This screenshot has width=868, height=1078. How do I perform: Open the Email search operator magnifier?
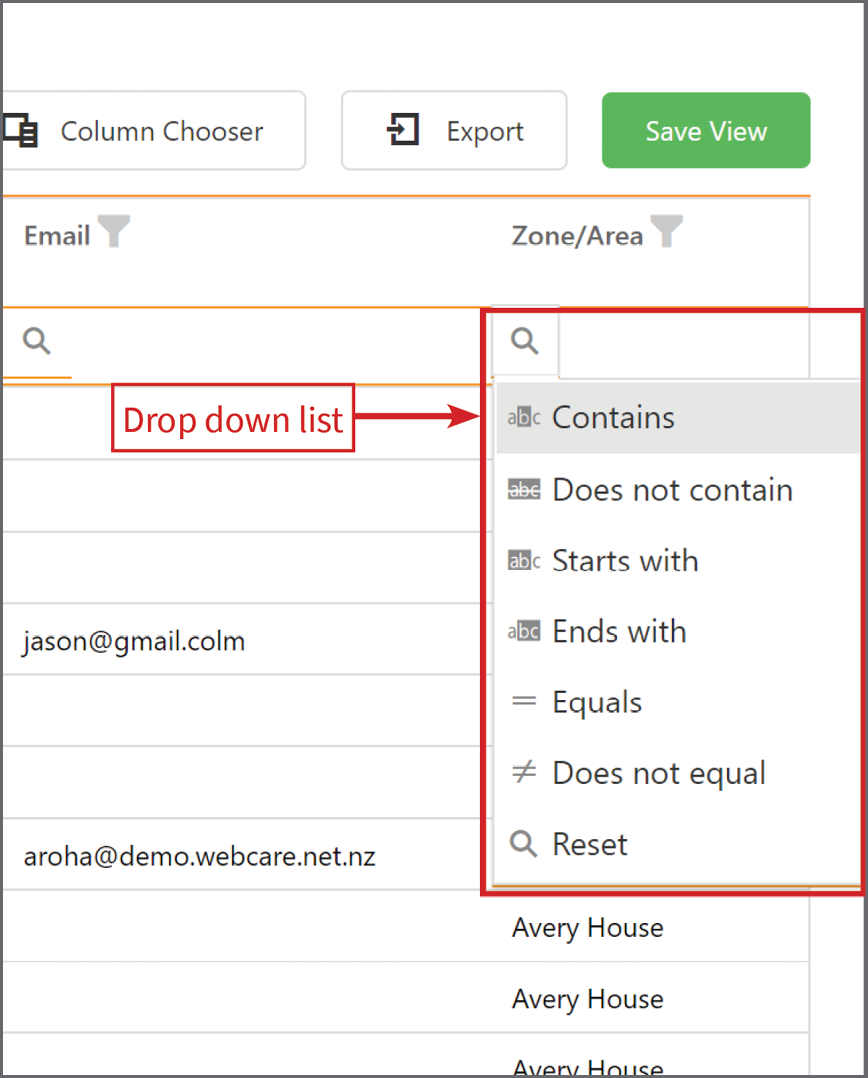(36, 341)
